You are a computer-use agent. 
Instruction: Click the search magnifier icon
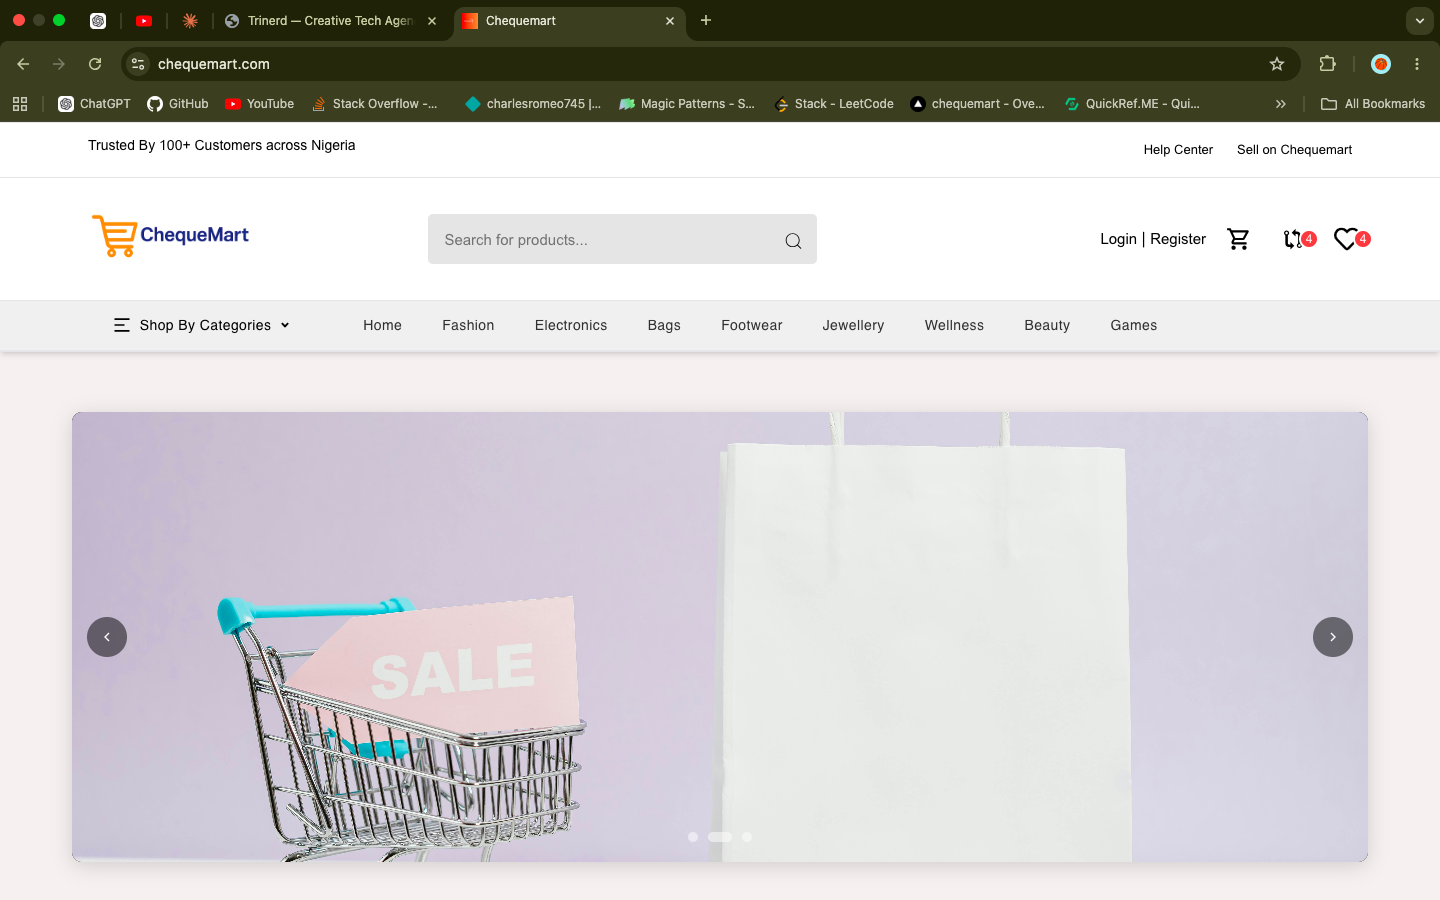click(x=793, y=240)
